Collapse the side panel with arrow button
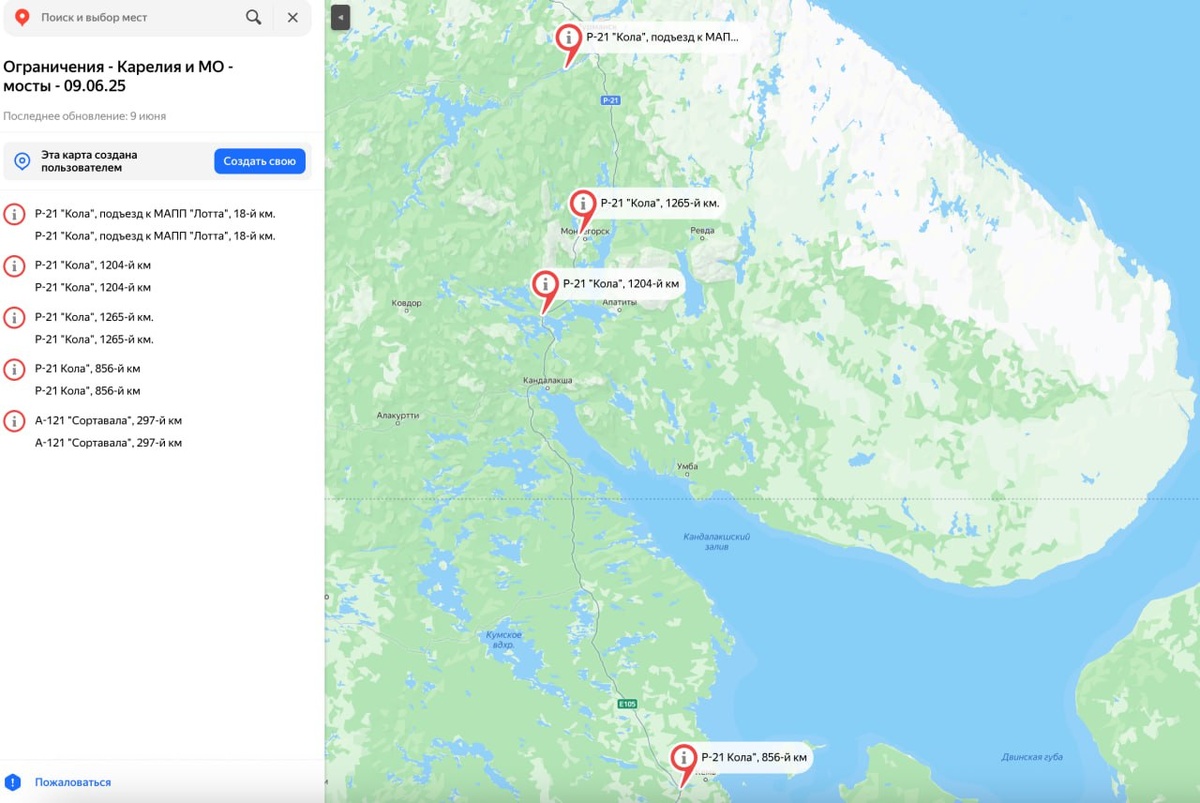Viewport: 1200px width, 803px height. [x=341, y=17]
